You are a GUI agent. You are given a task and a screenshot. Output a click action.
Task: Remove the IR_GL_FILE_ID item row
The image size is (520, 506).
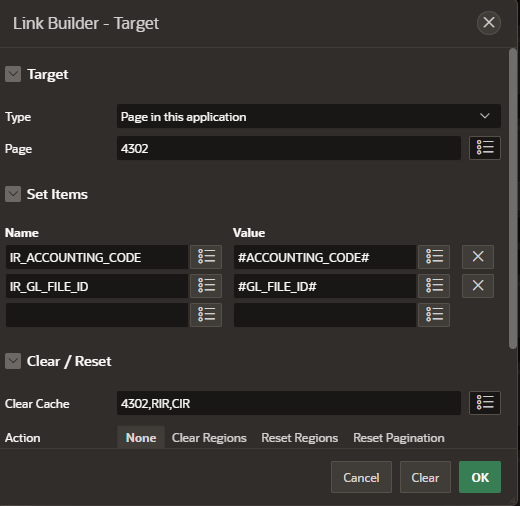pos(478,286)
